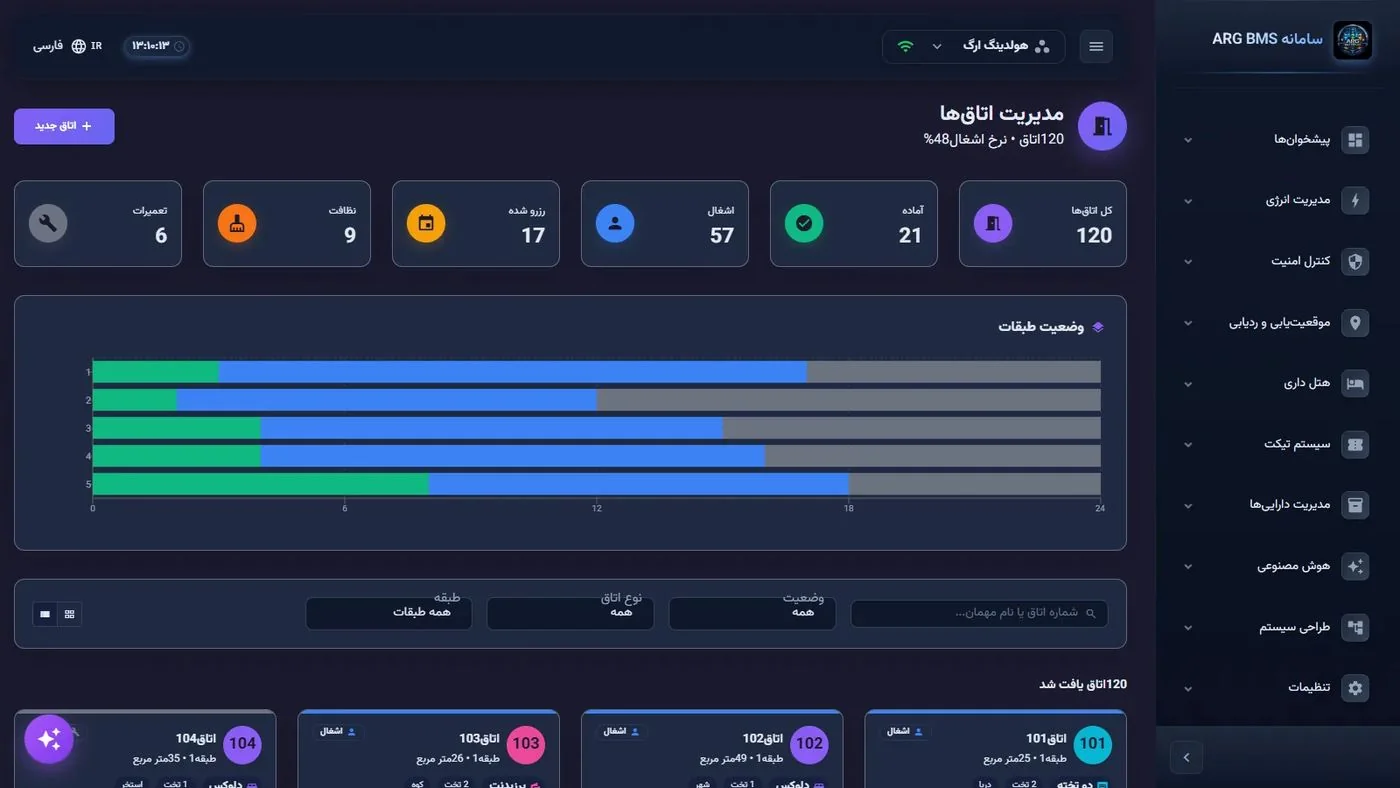Click the orange broom icon on نظافت card
The image size is (1400, 788).
pyautogui.click(x=237, y=224)
